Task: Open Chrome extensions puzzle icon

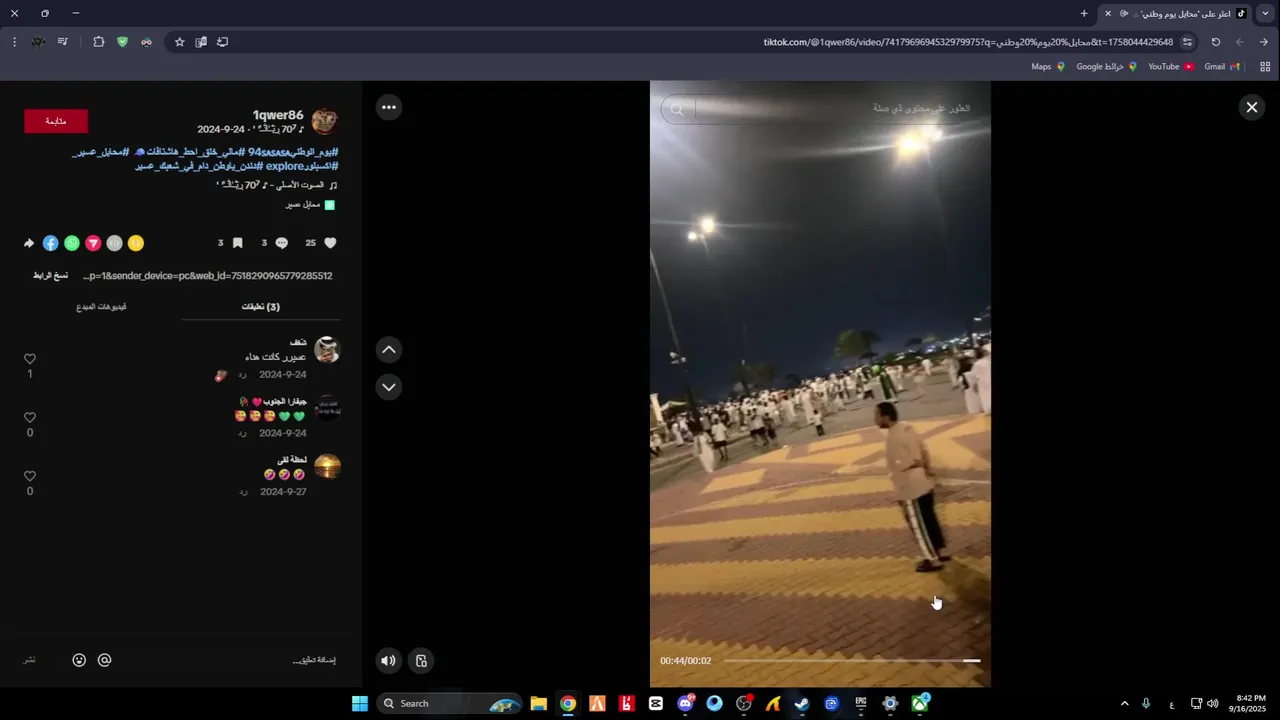Action: [98, 42]
